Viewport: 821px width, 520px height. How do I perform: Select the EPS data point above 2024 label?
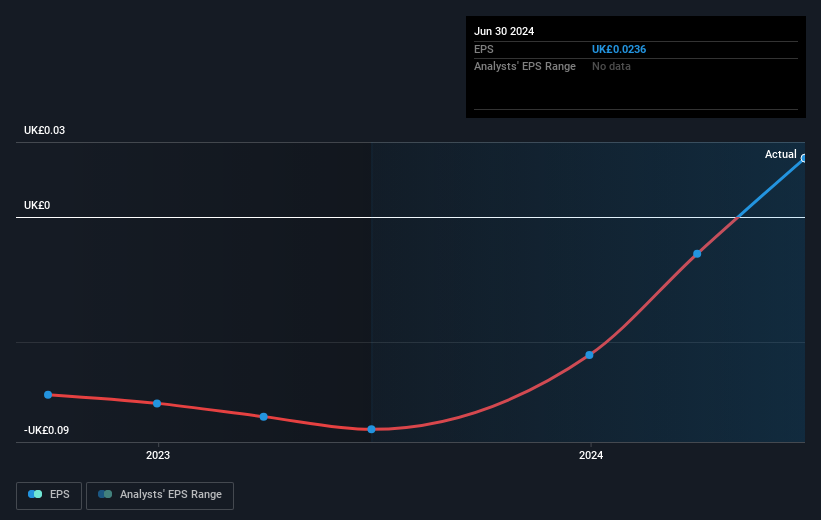click(589, 355)
